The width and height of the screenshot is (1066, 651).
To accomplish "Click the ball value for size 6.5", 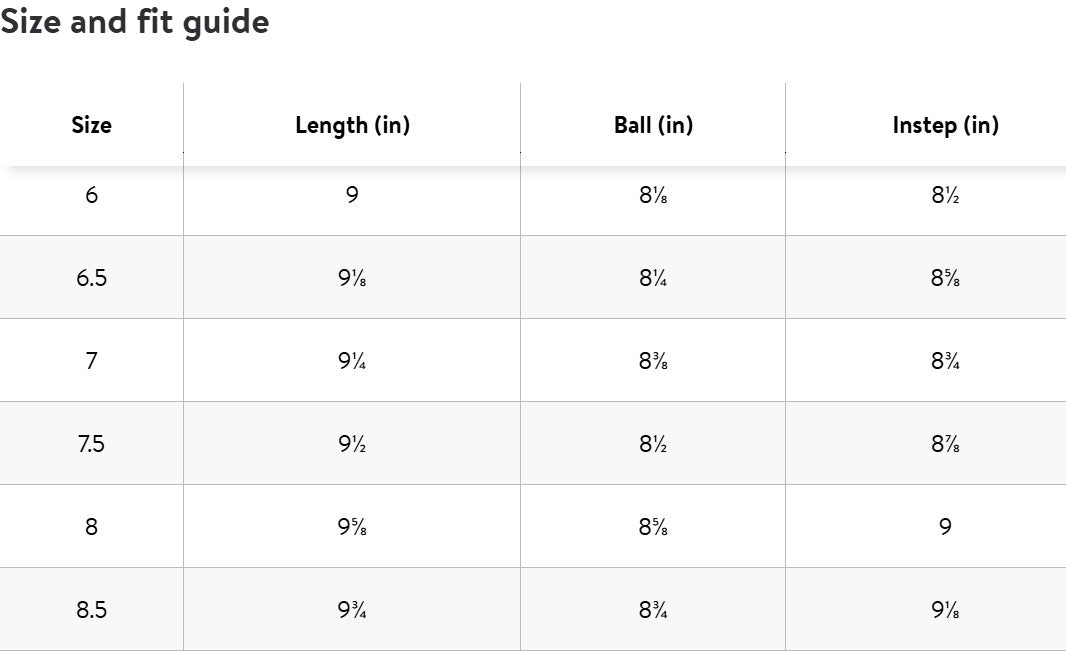I will tap(653, 278).
